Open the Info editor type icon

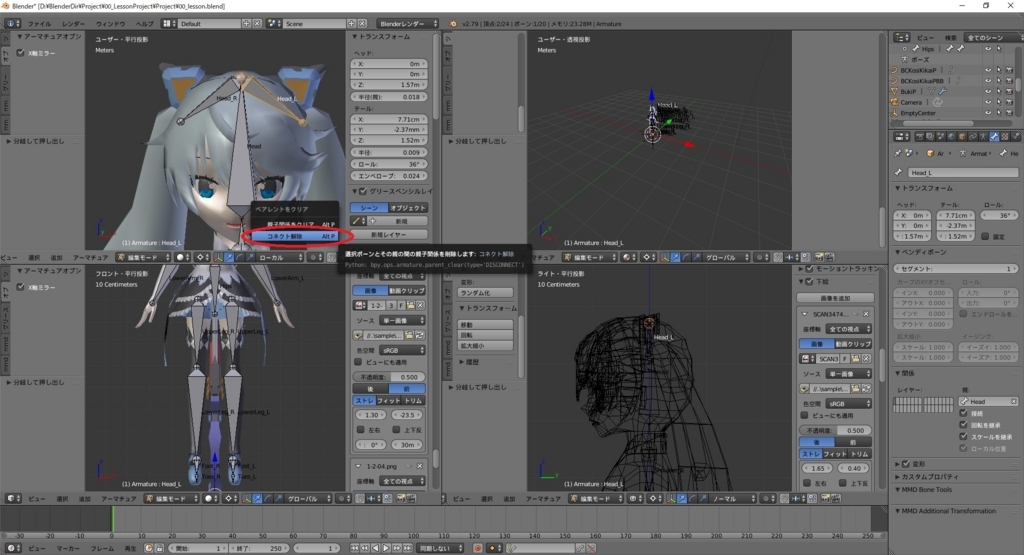tap(13, 24)
